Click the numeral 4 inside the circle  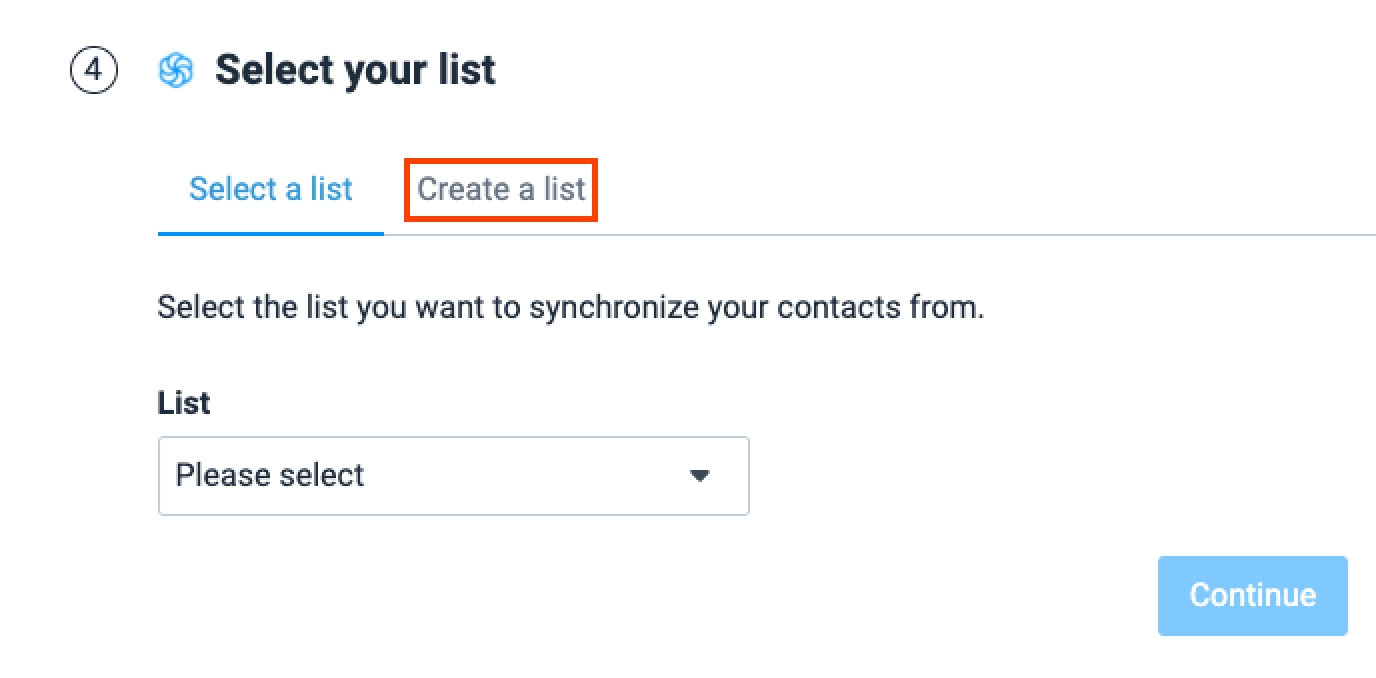pos(94,70)
